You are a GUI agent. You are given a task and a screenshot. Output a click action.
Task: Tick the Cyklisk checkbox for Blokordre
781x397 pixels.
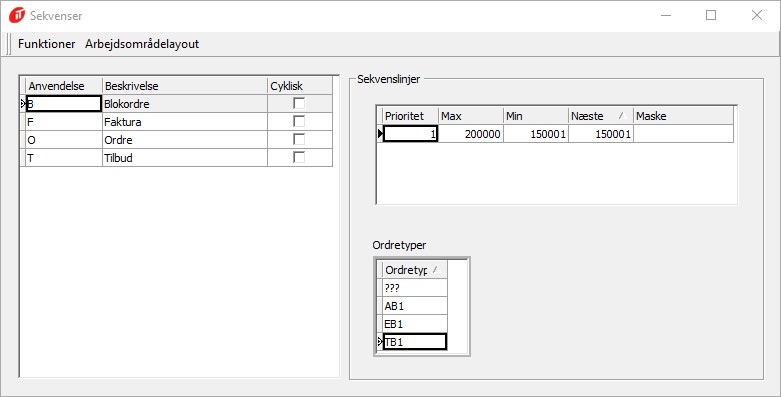tap(299, 104)
